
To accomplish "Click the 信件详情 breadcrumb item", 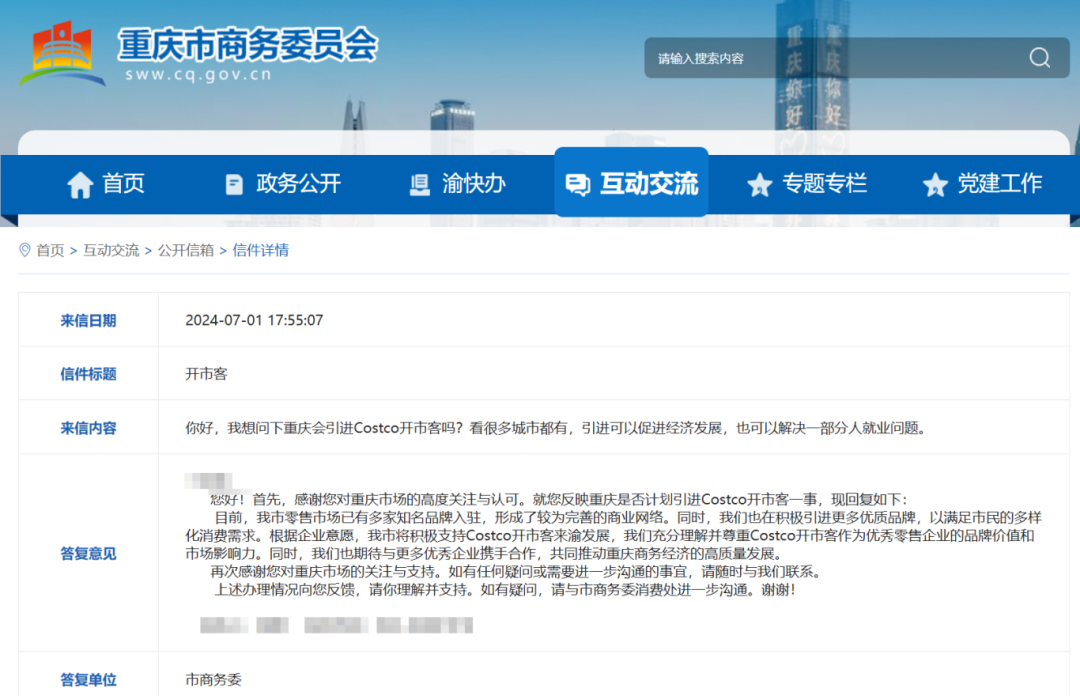I will pos(260,250).
